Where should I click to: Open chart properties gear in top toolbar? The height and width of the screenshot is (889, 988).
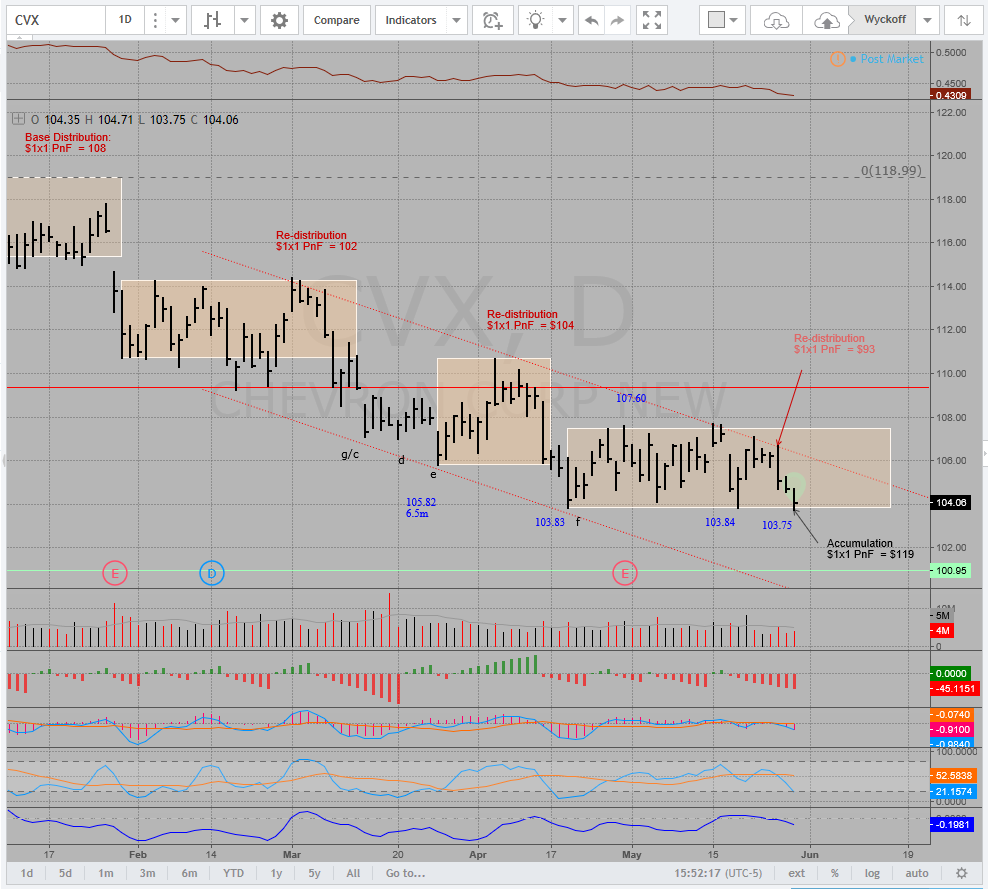279,20
